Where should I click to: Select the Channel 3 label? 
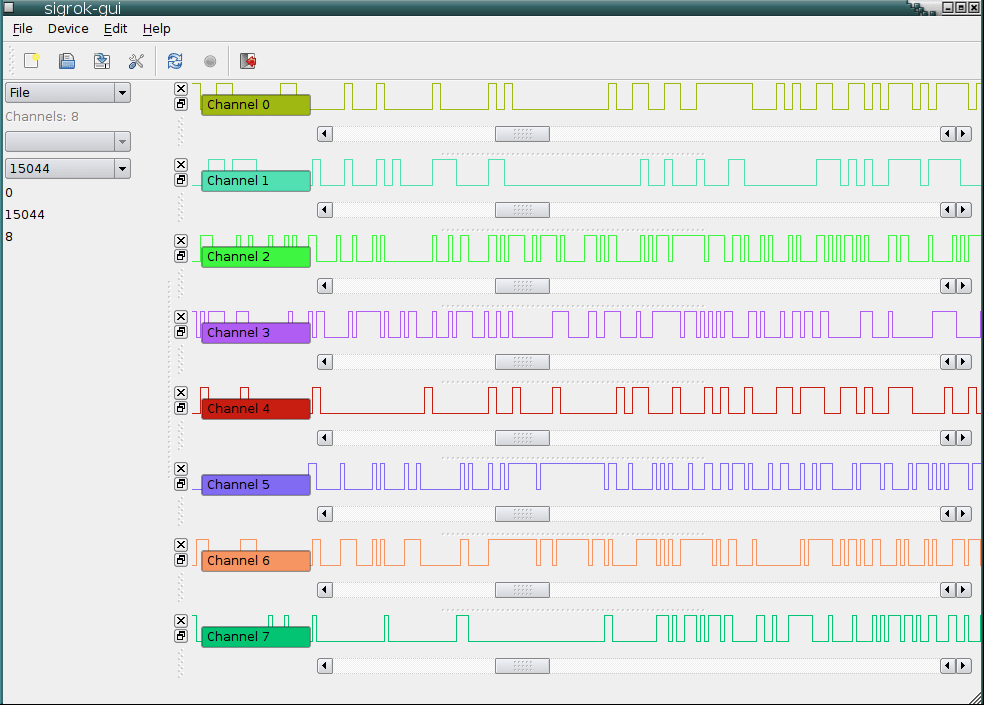[255, 332]
